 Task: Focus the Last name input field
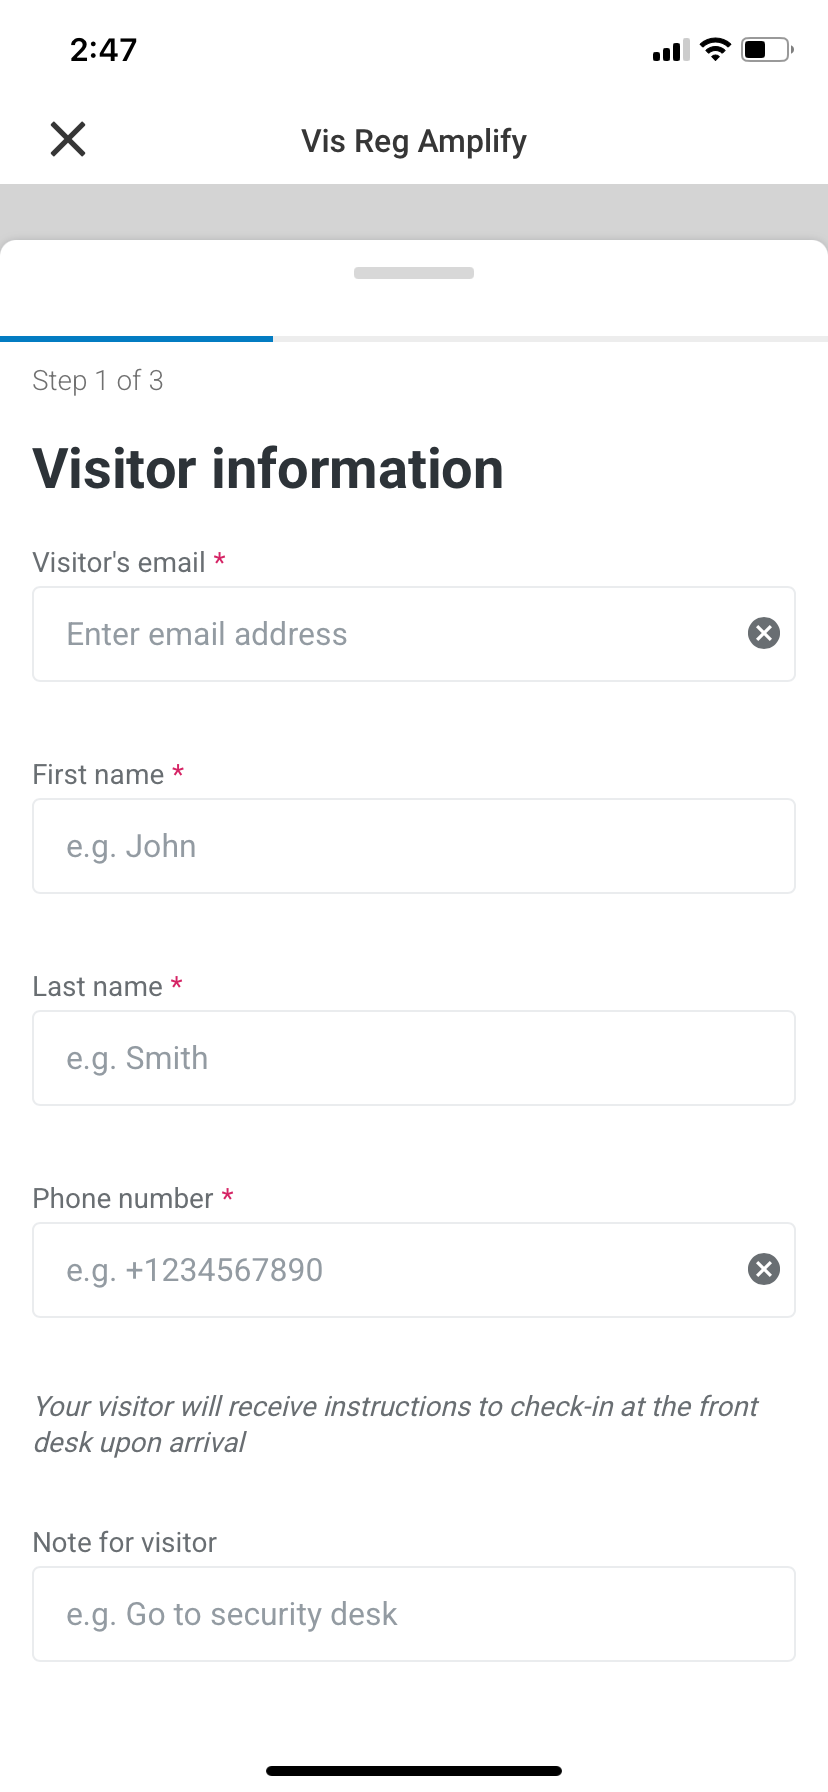(414, 1058)
